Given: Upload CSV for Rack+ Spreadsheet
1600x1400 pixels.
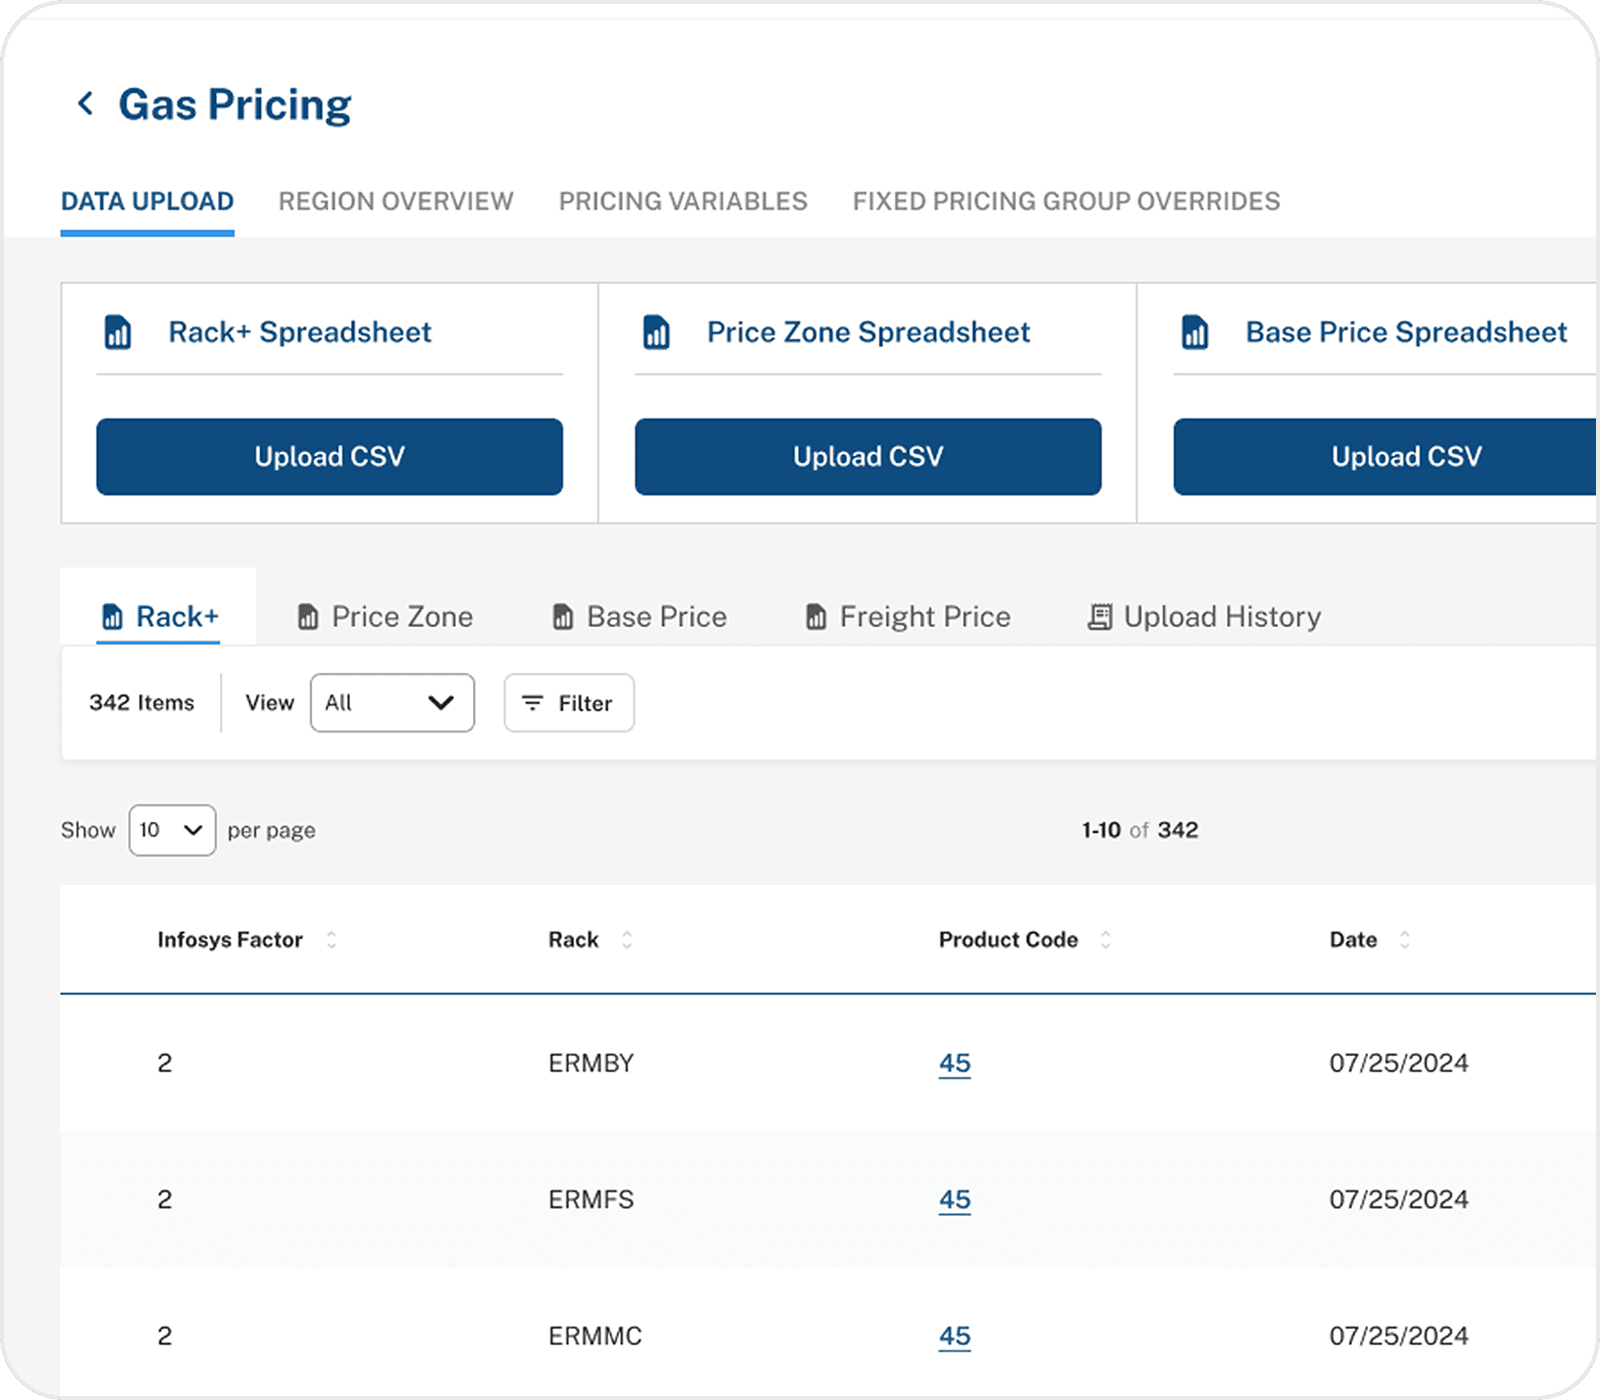Looking at the screenshot, I should [329, 457].
